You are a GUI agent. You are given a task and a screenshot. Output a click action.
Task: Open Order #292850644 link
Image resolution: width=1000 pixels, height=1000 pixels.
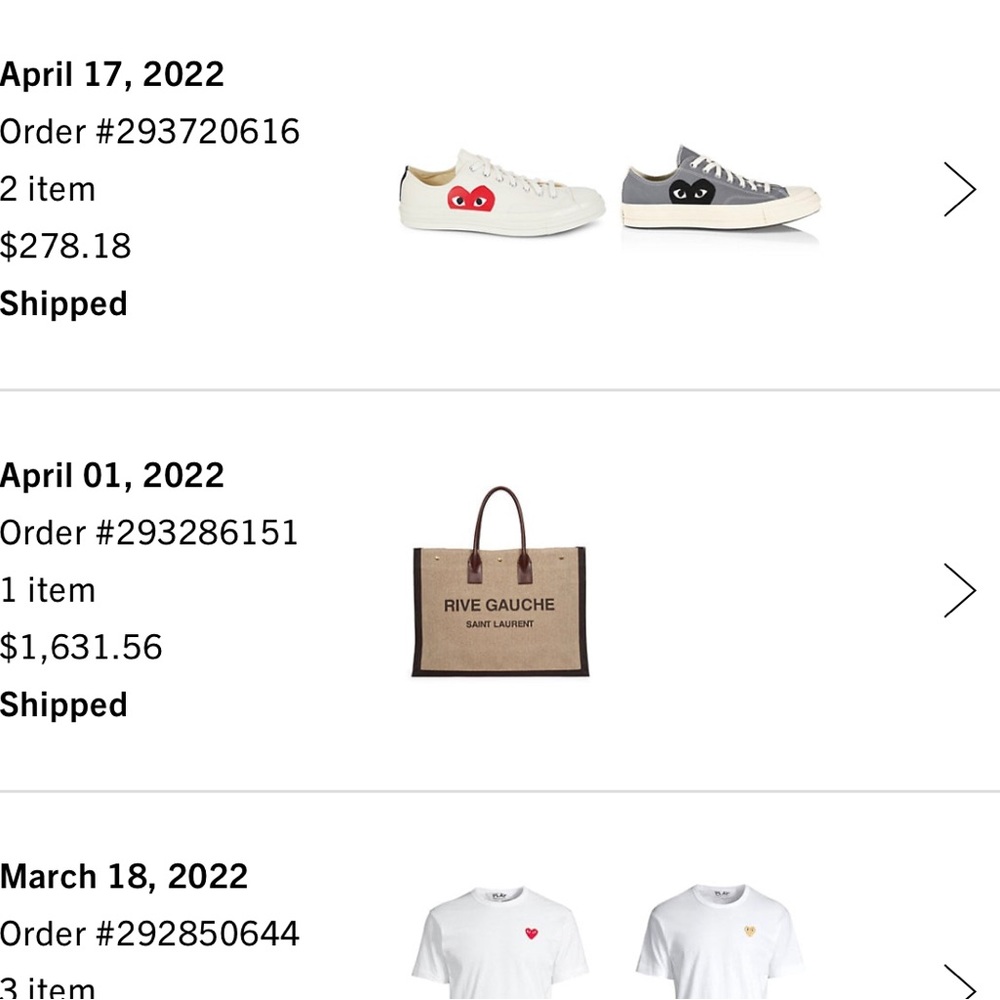(x=149, y=933)
